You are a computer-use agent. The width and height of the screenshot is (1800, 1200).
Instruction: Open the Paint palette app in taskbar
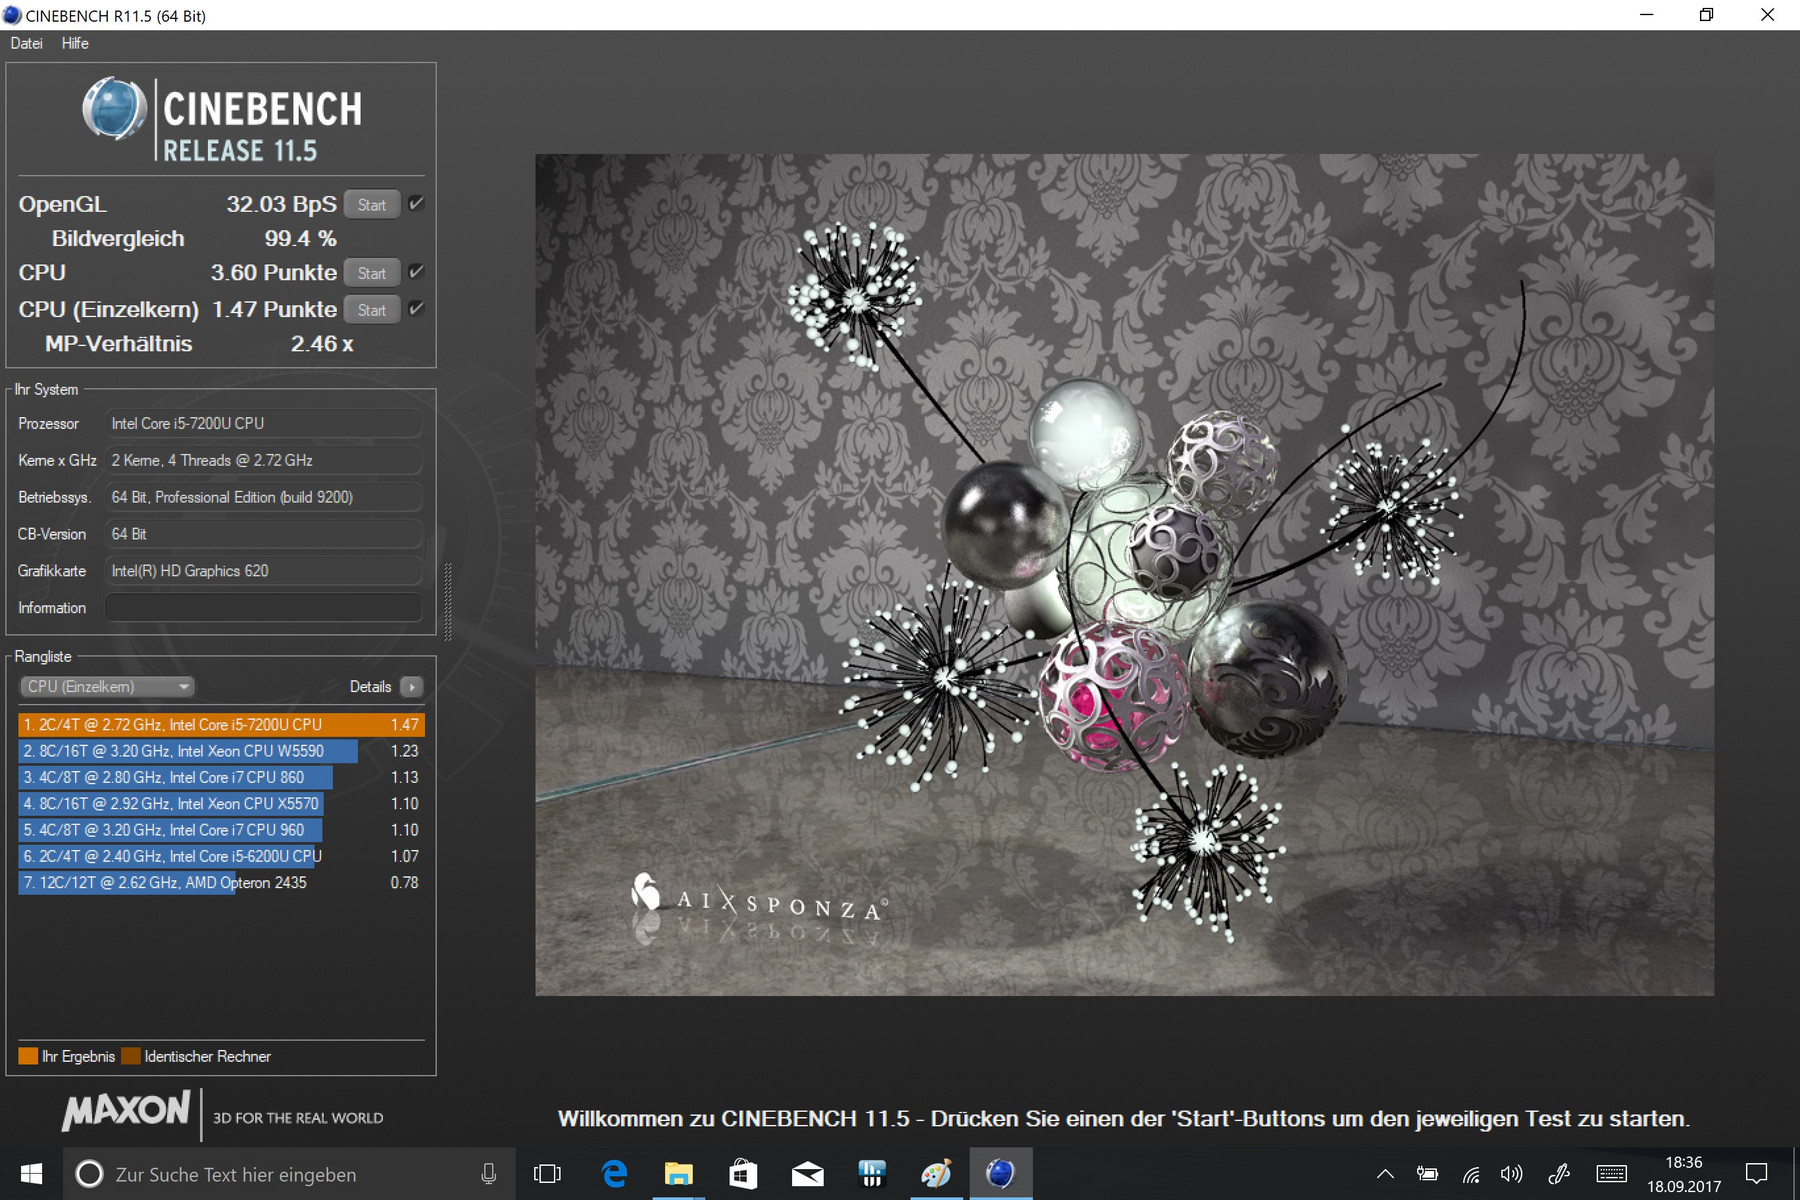point(936,1174)
